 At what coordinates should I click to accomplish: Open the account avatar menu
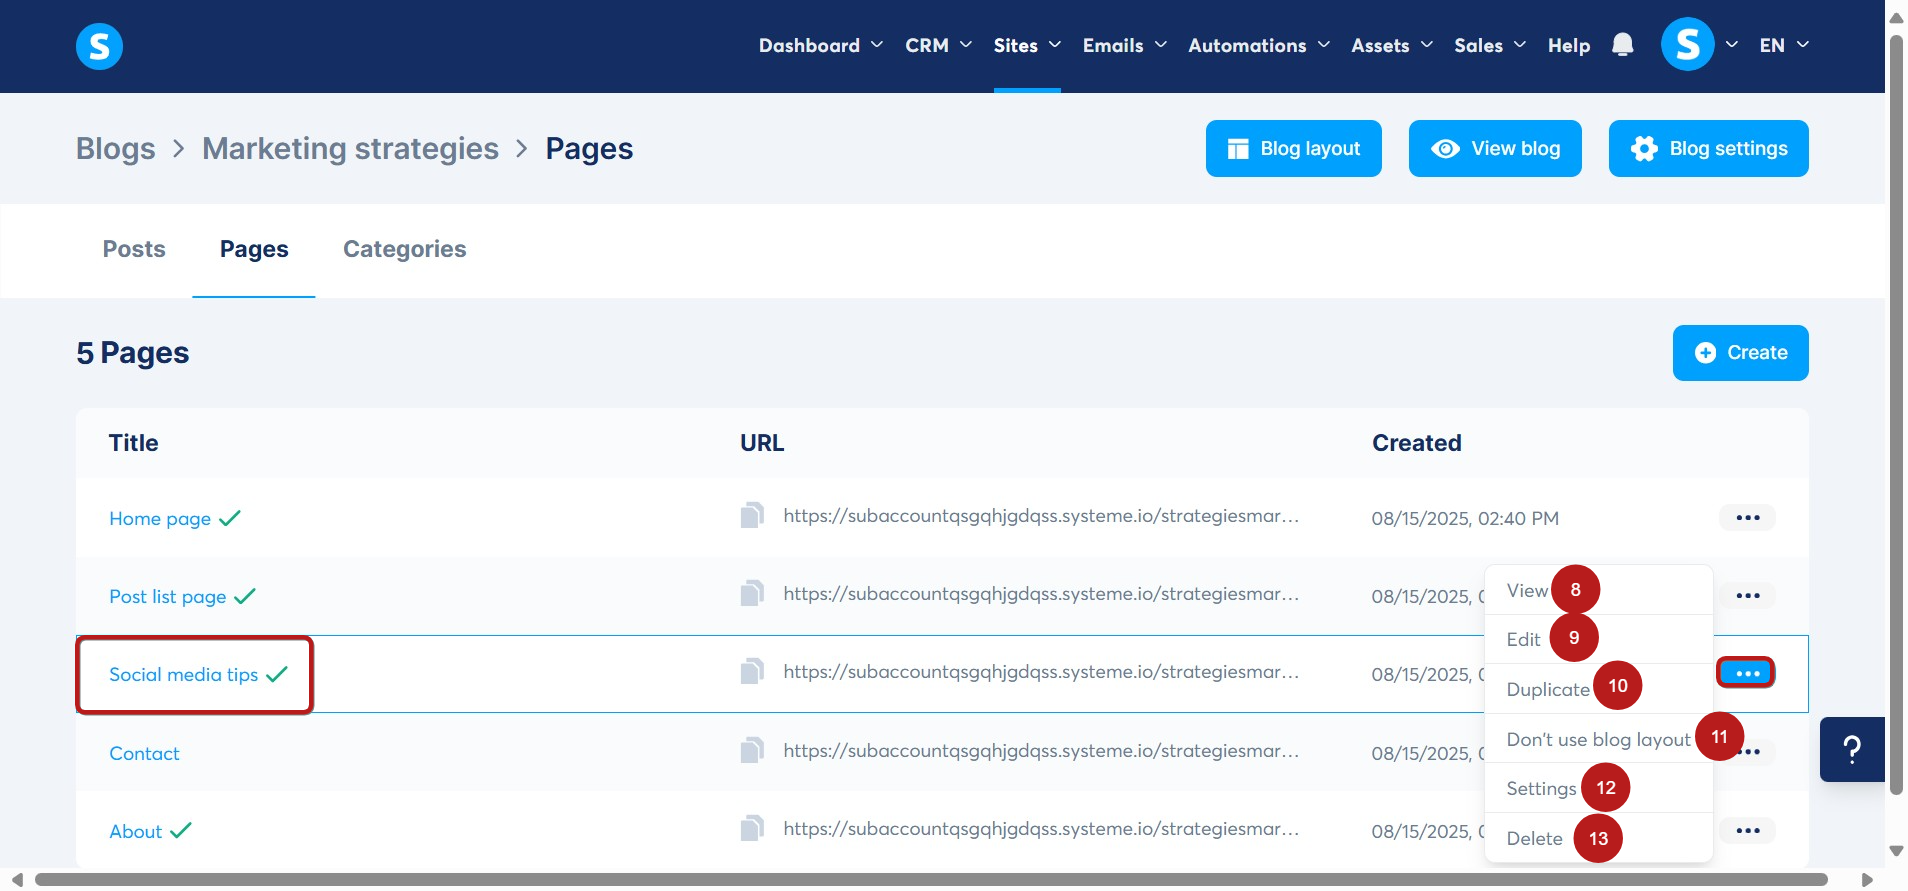1687,45
